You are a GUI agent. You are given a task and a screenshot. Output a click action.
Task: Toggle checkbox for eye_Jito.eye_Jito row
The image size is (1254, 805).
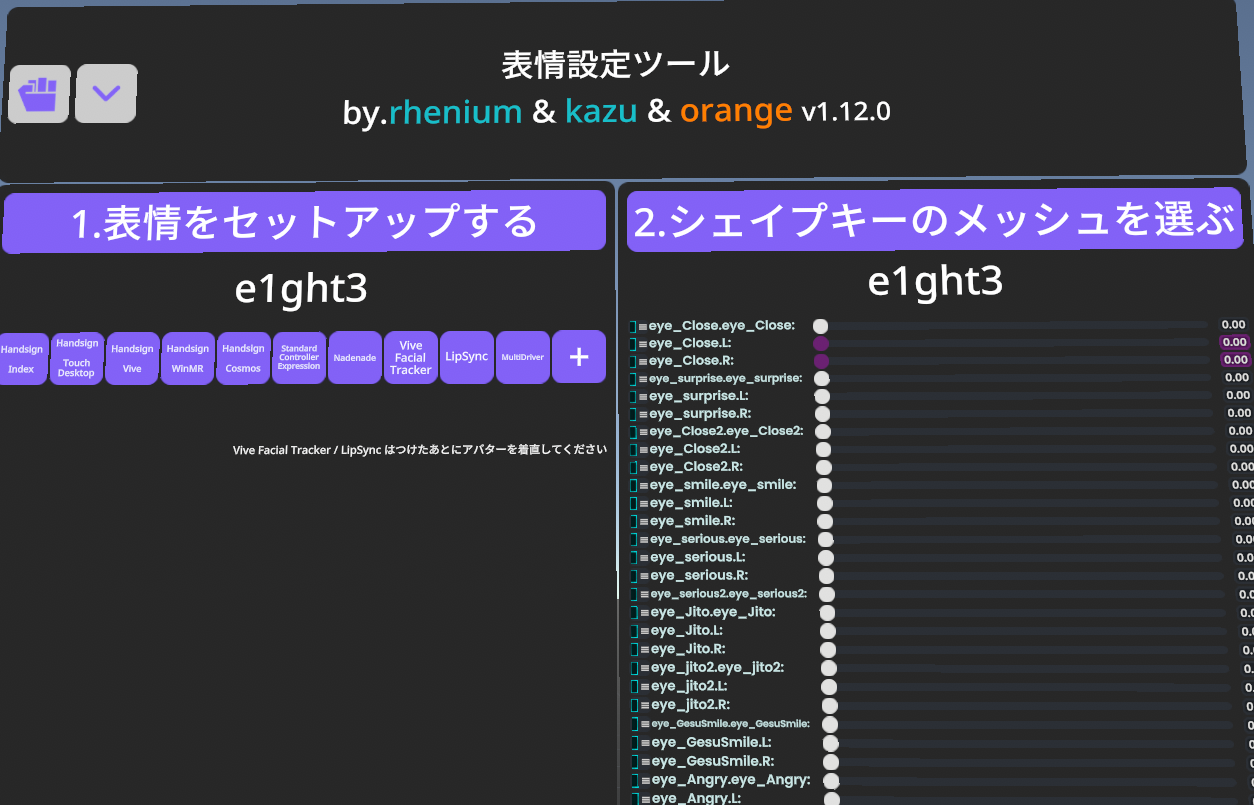(x=634, y=613)
